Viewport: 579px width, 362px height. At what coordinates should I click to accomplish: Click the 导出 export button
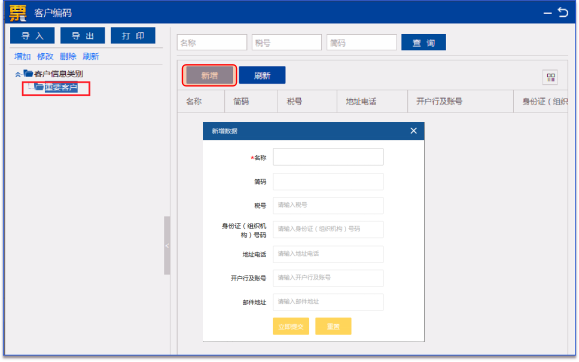[83, 35]
